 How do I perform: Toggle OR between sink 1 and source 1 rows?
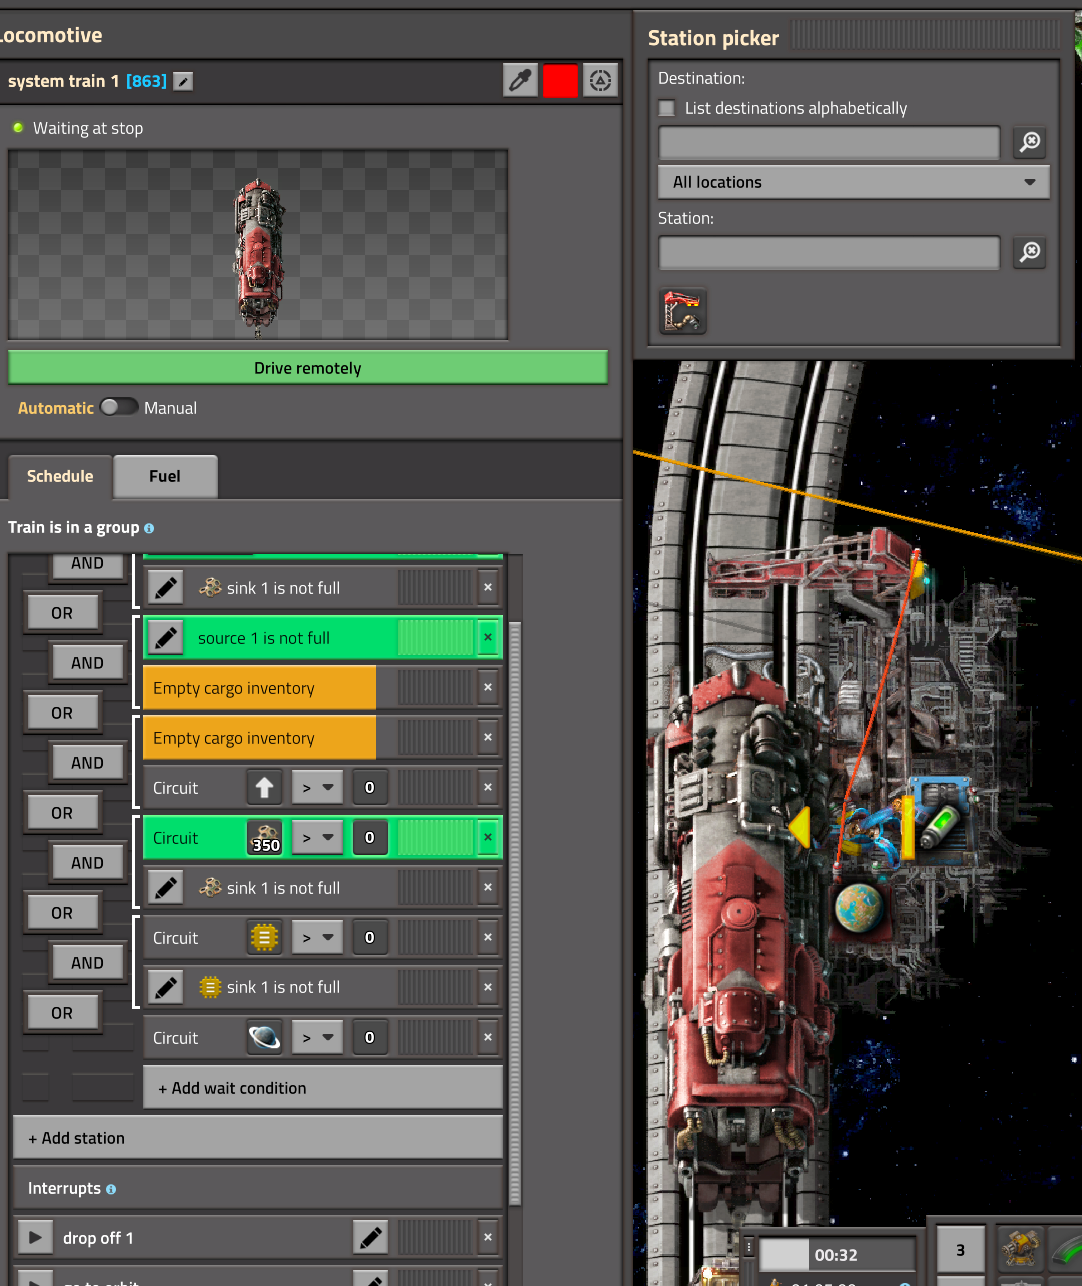click(62, 613)
